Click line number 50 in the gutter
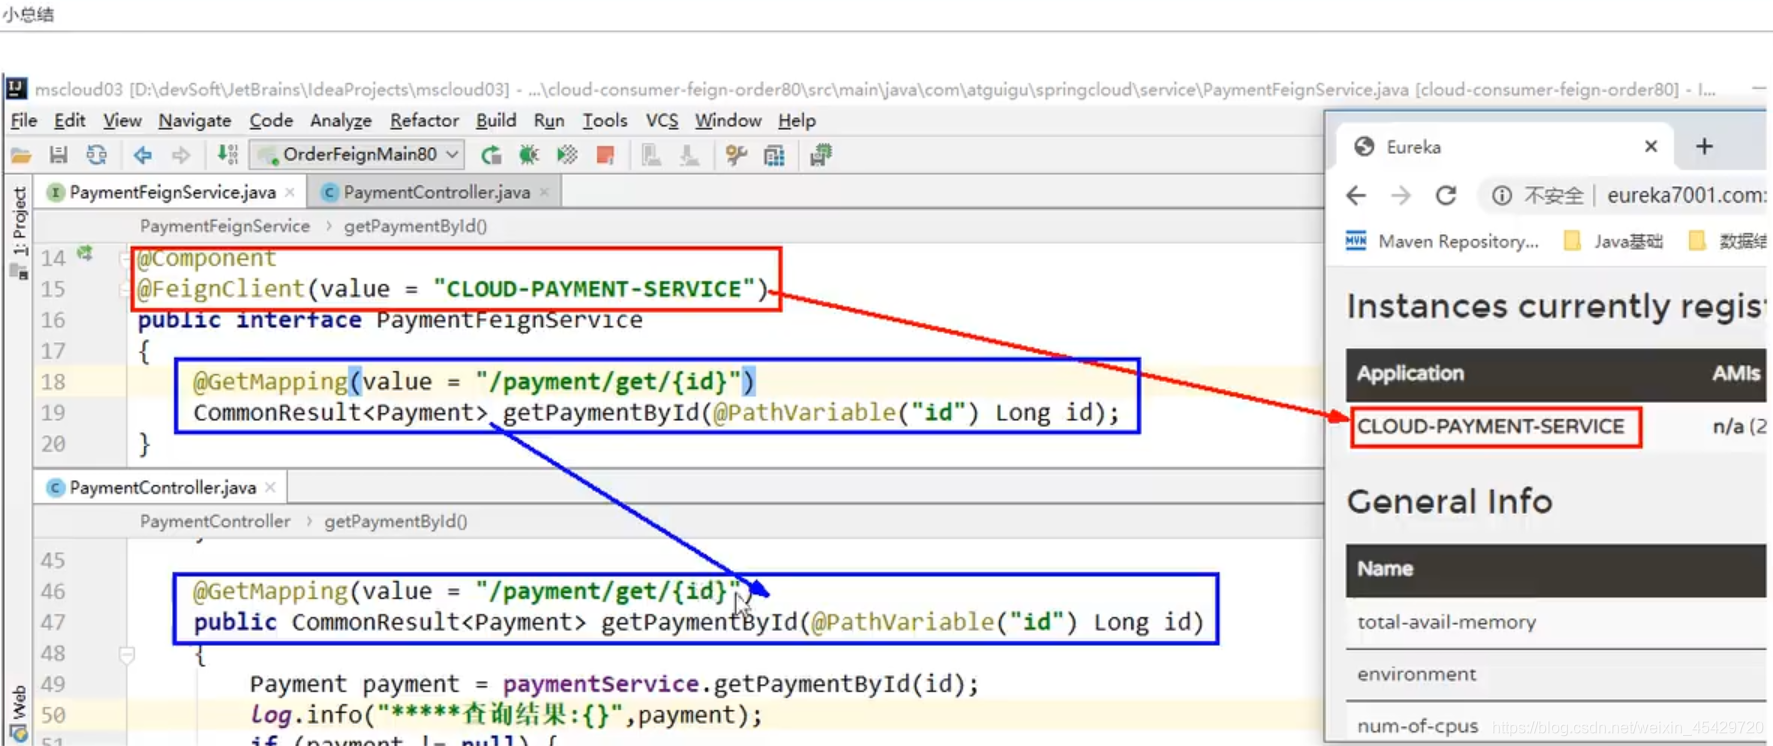 coord(53,715)
